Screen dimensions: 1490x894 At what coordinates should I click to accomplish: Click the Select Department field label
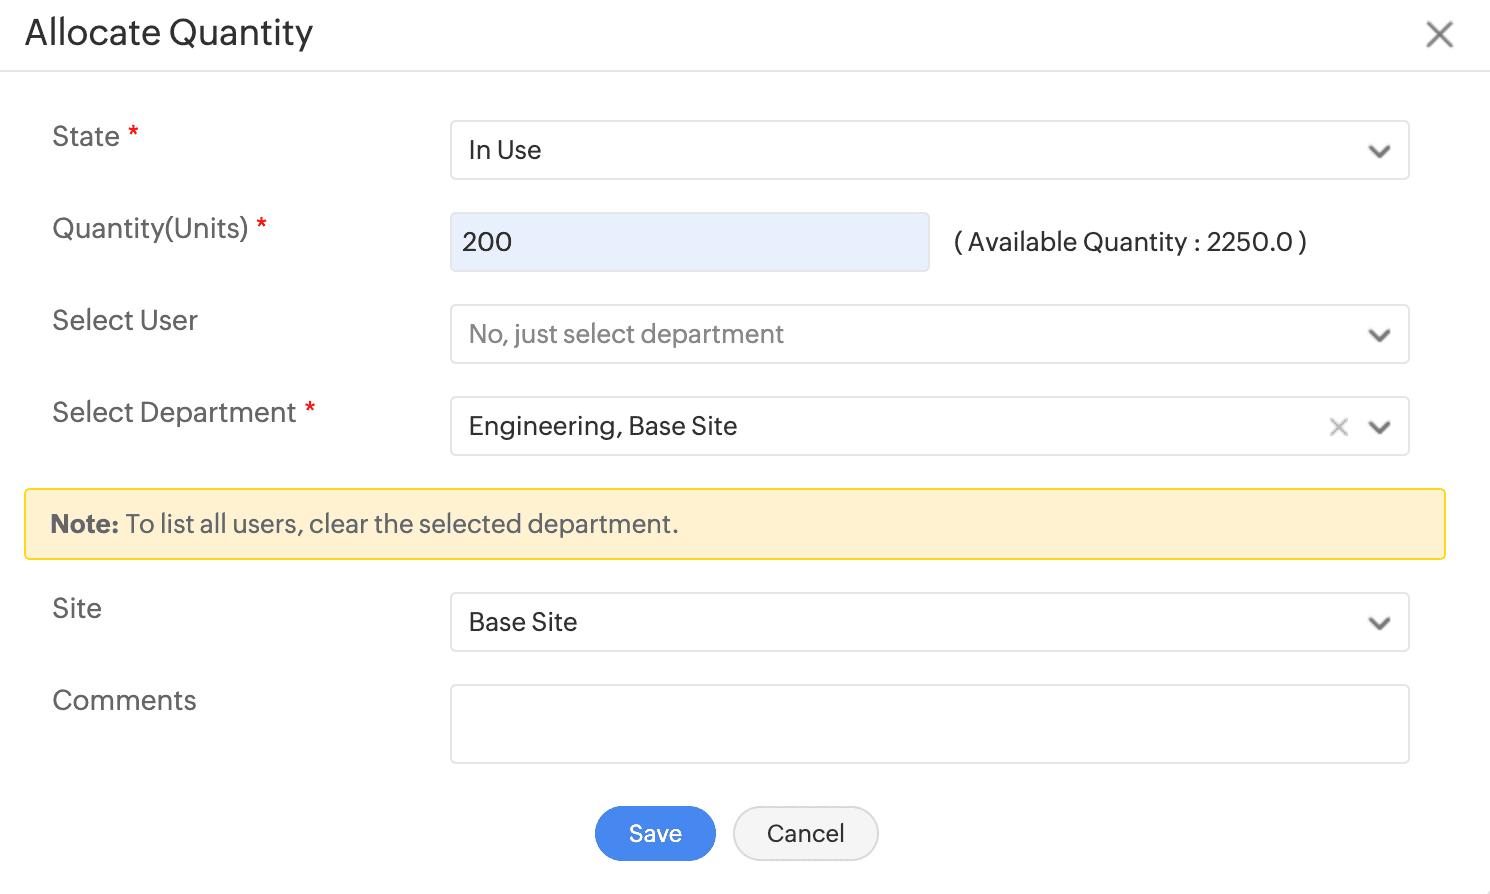[174, 412]
